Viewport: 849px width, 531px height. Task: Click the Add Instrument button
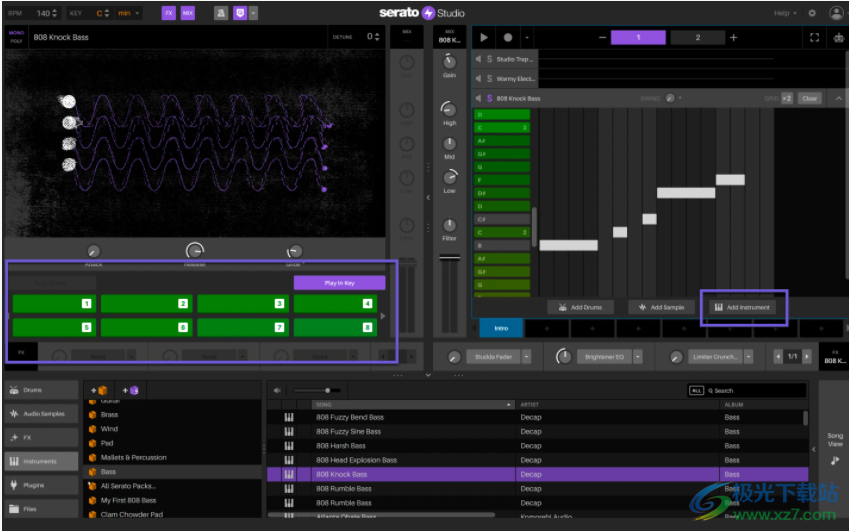(x=742, y=307)
